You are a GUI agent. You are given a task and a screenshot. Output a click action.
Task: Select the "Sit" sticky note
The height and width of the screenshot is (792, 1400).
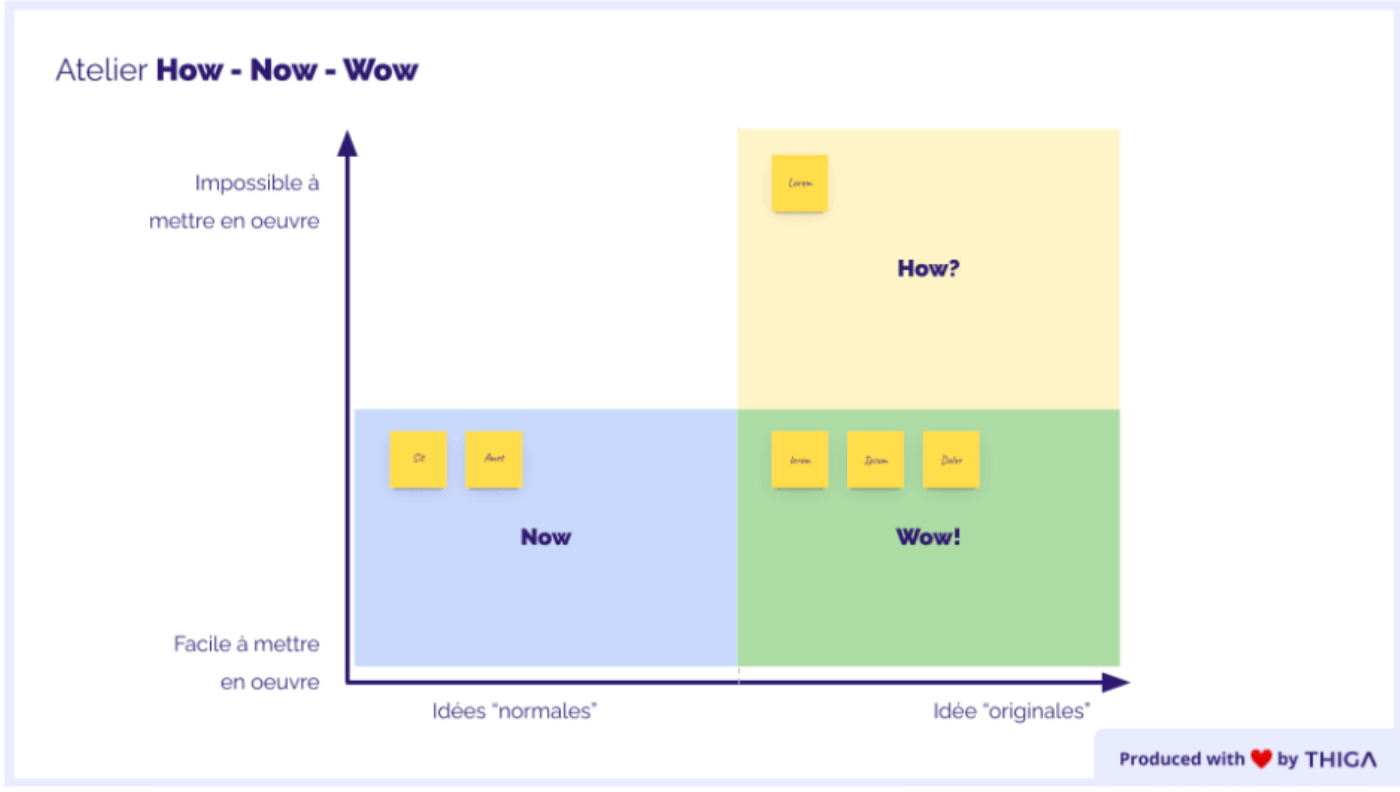[x=418, y=459]
